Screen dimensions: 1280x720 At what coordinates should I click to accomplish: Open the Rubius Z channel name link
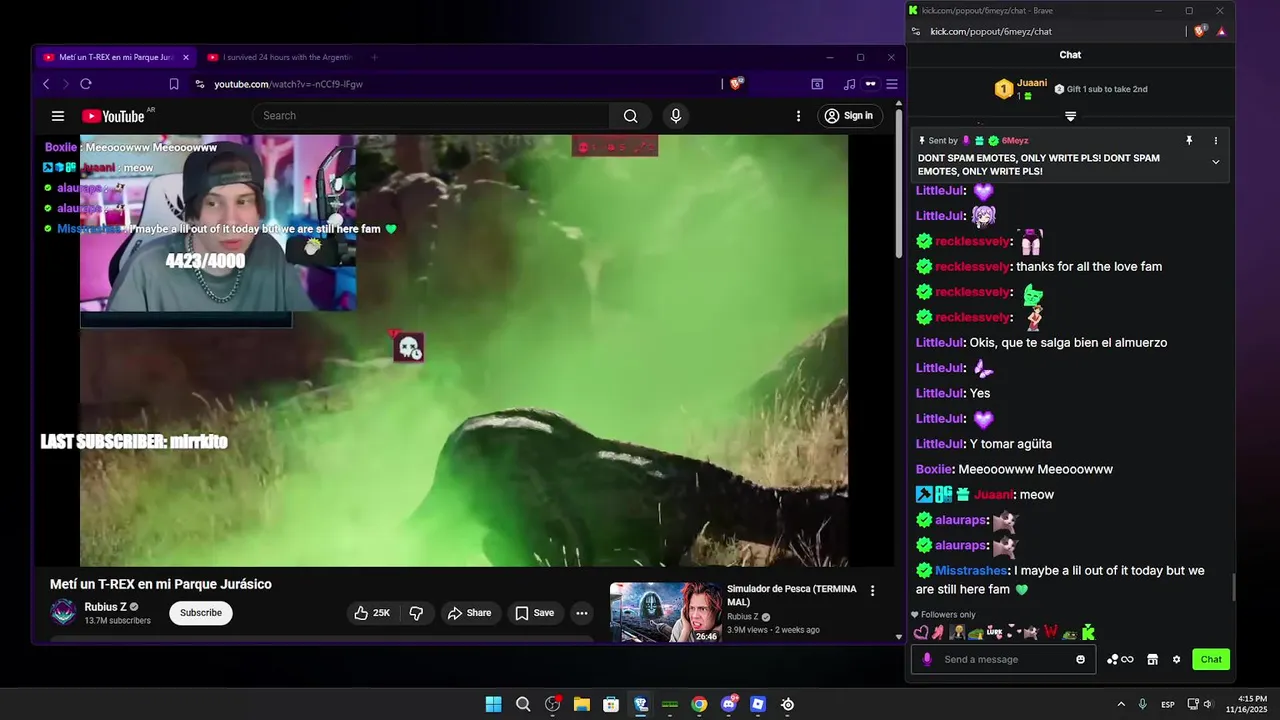tap(105, 607)
